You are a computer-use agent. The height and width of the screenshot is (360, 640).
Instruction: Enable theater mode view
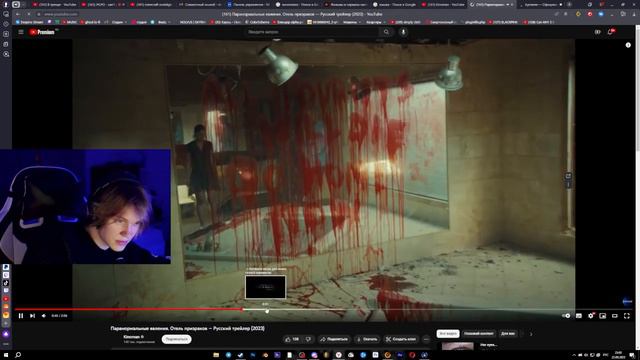[615, 316]
